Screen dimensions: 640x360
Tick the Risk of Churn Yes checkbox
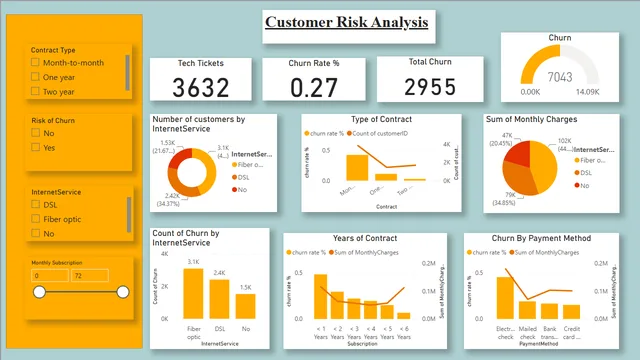tap(36, 147)
